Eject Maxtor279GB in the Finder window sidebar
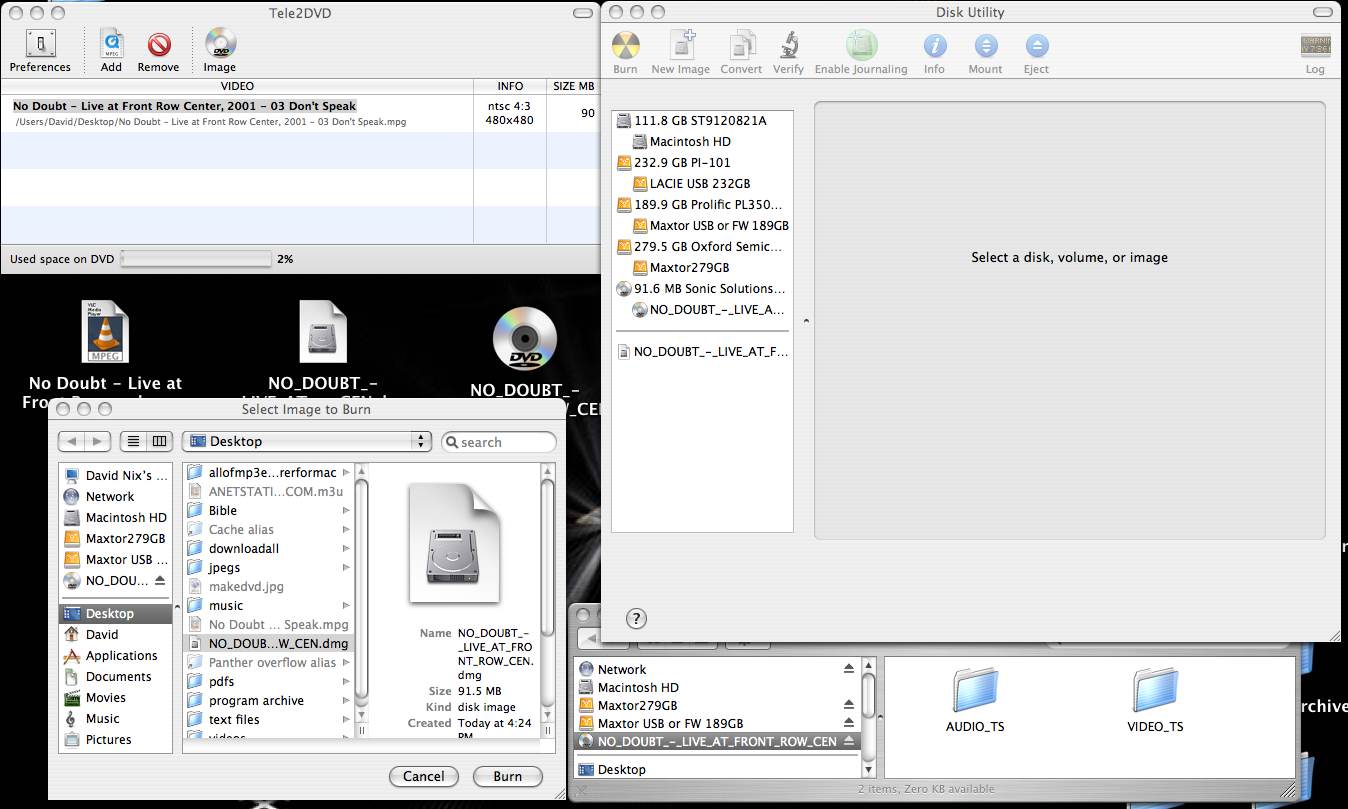The height and width of the screenshot is (809, 1348). pyautogui.click(x=849, y=705)
